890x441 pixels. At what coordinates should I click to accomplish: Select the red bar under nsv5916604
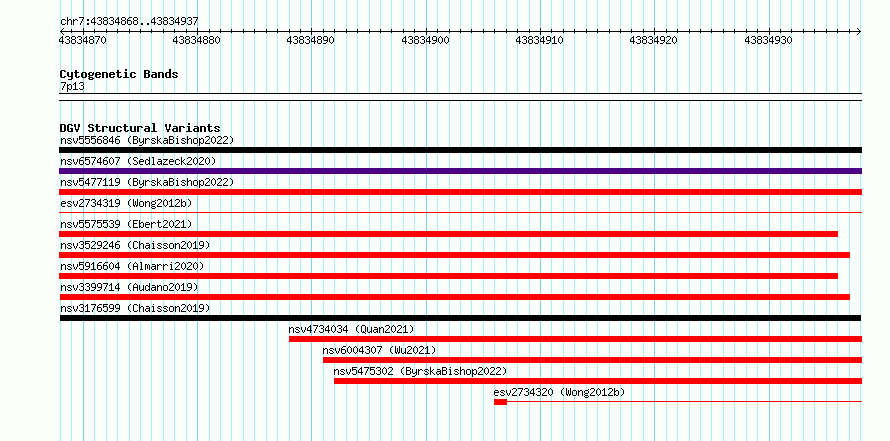pos(448,276)
